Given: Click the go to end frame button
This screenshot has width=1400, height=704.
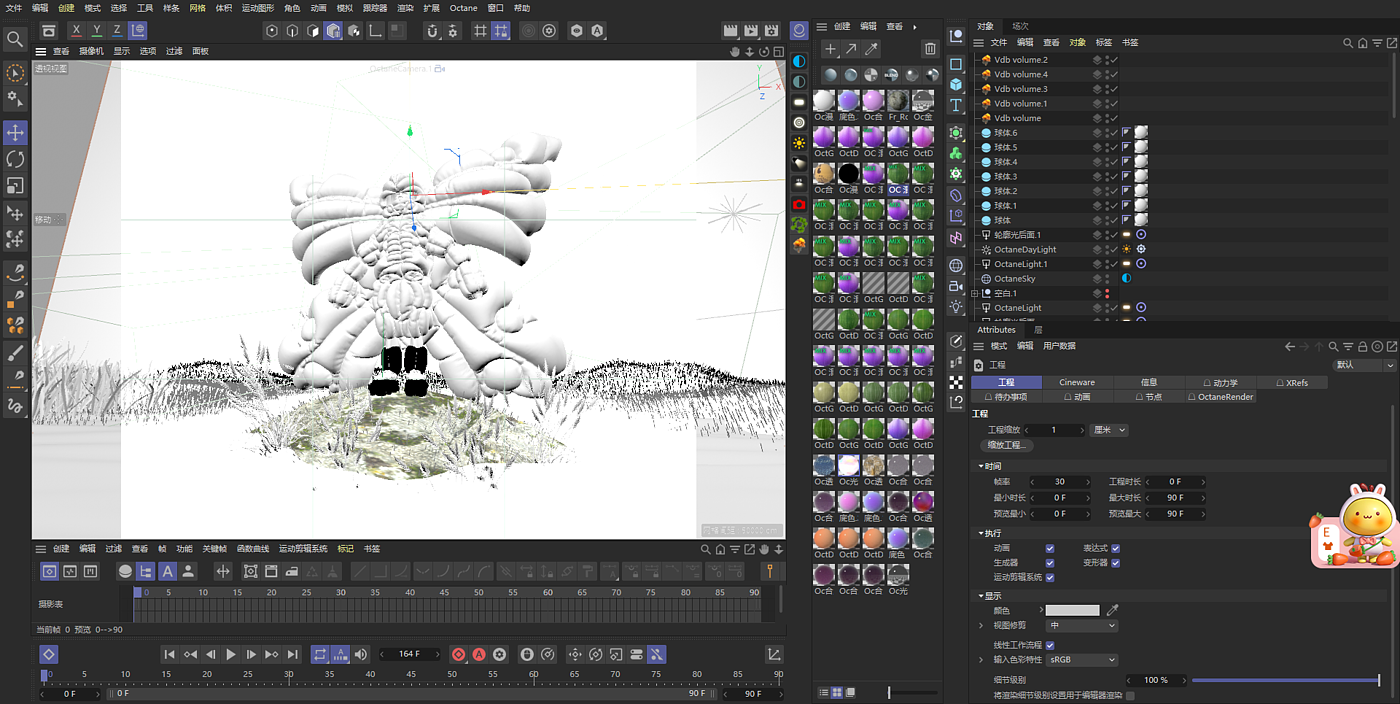Looking at the screenshot, I should [x=293, y=654].
